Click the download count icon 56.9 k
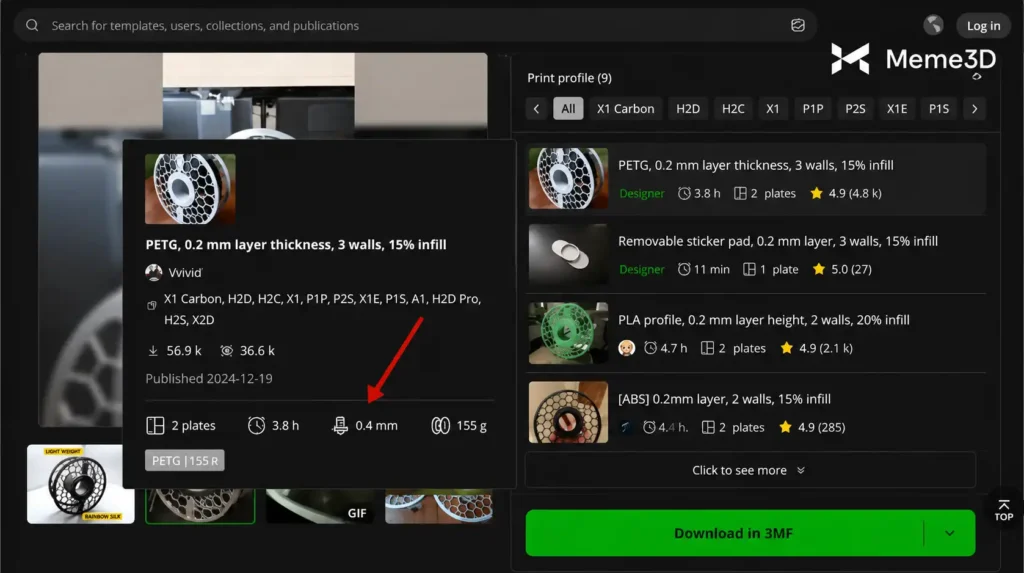 pyautogui.click(x=153, y=351)
